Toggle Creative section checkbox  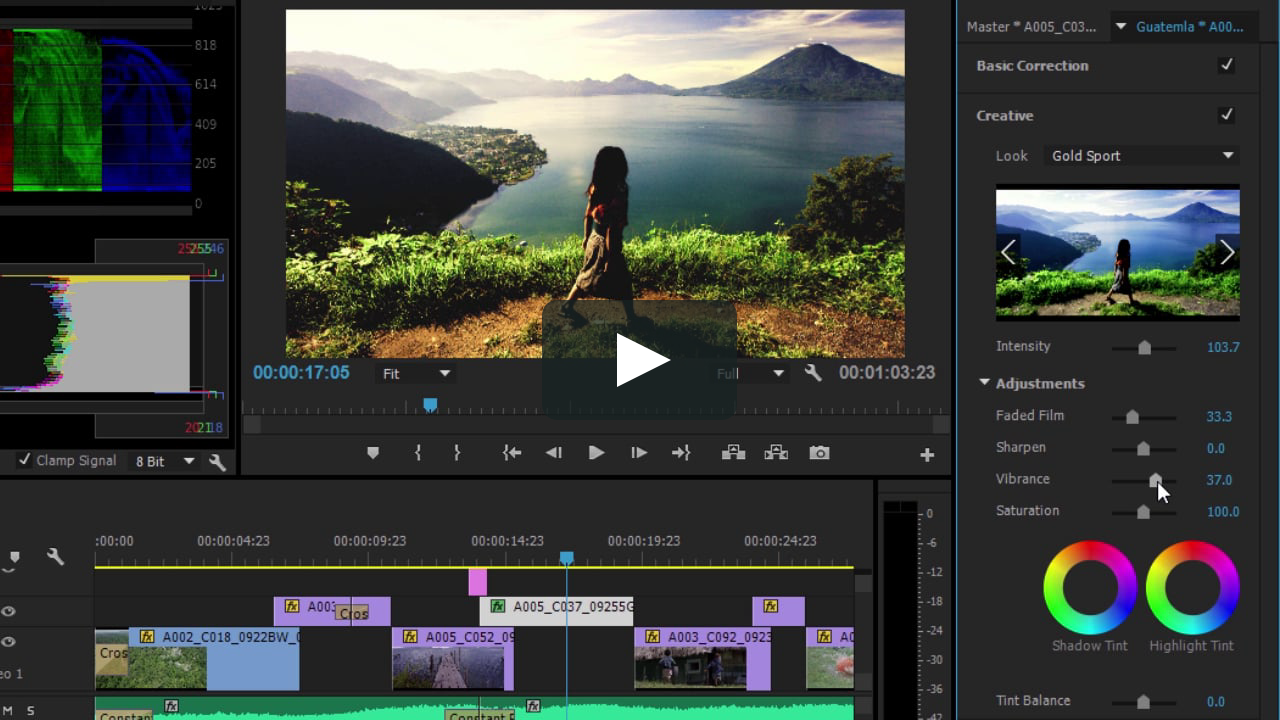pos(1226,115)
